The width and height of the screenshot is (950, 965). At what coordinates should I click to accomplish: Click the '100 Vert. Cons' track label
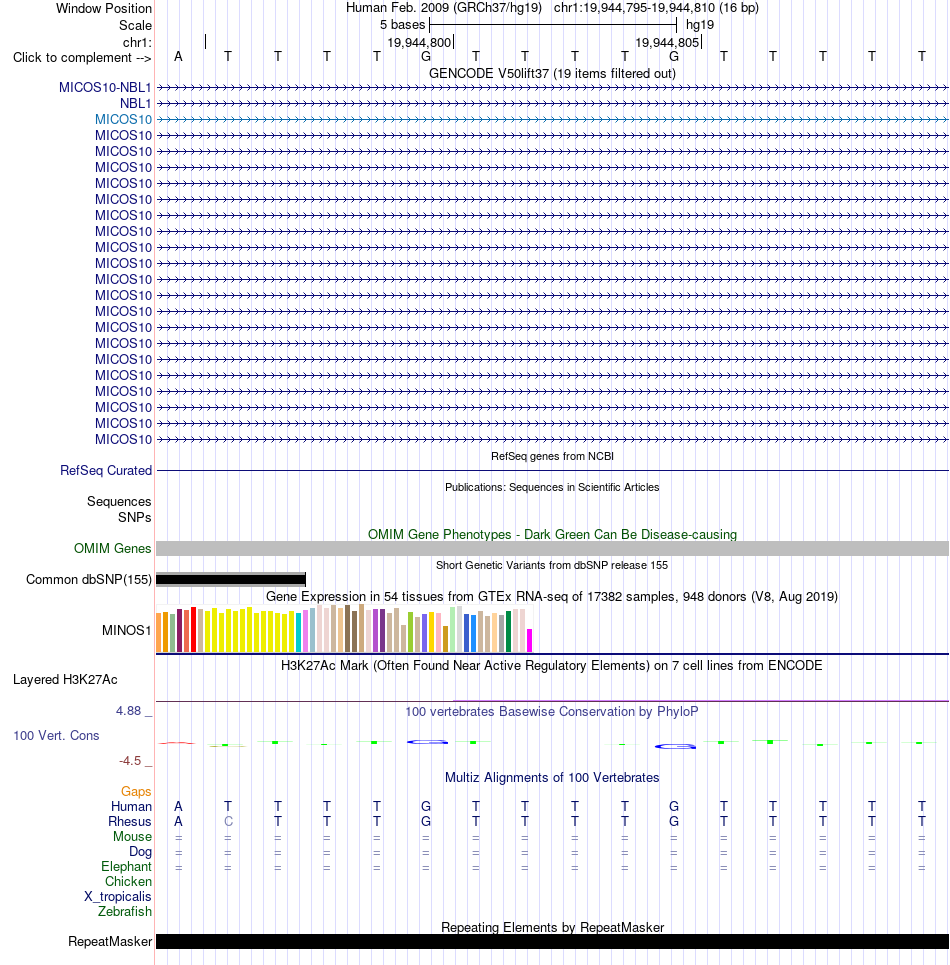point(56,735)
